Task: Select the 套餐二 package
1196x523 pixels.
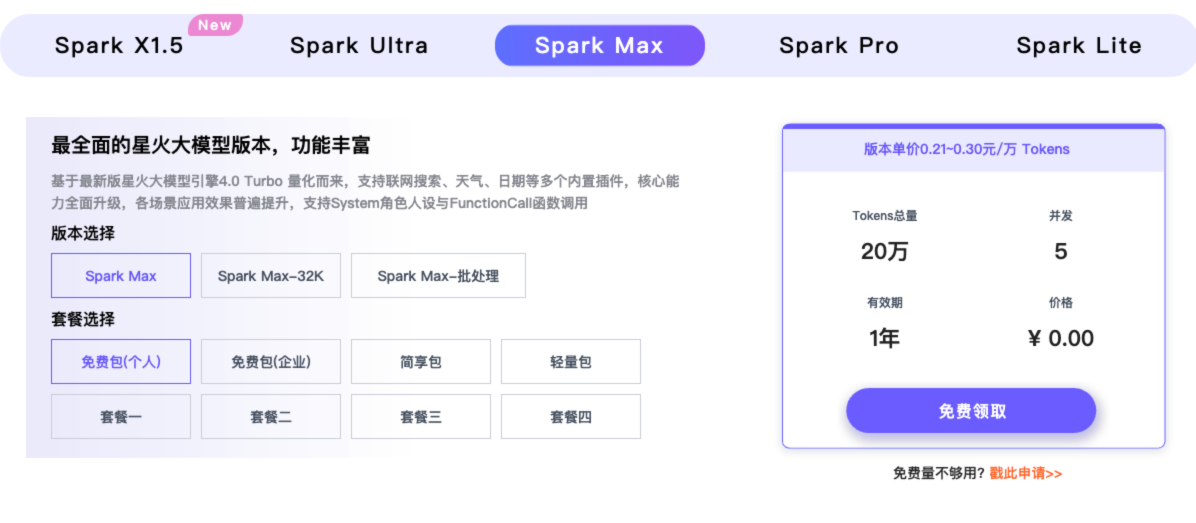Action: point(271,417)
